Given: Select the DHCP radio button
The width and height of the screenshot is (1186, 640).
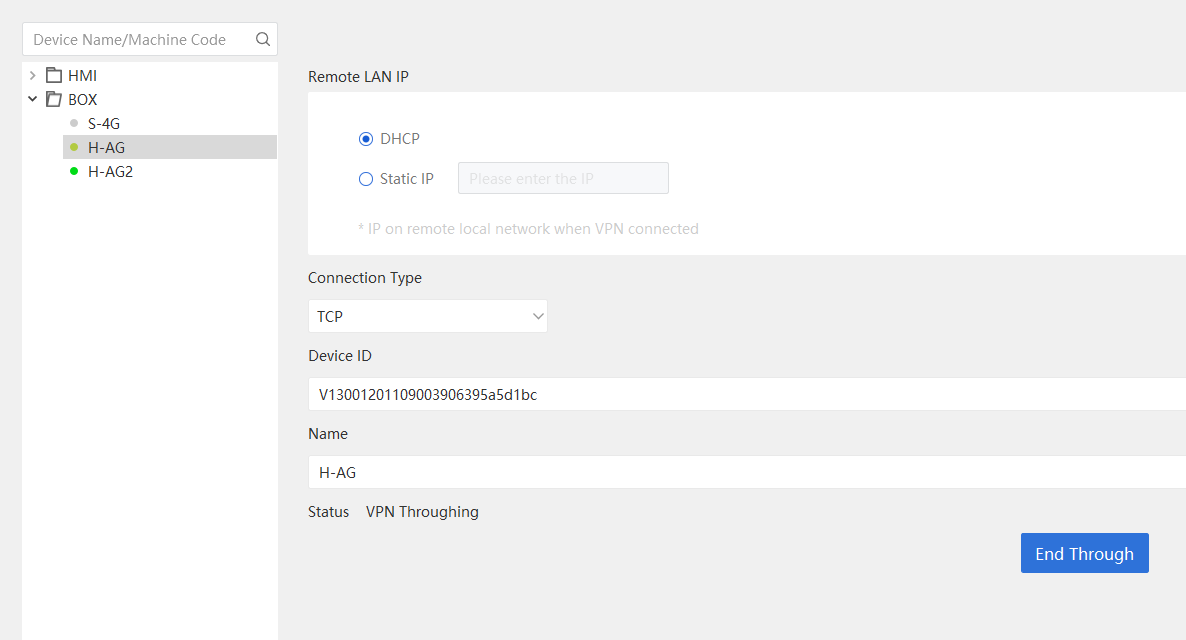Looking at the screenshot, I should pyautogui.click(x=366, y=139).
